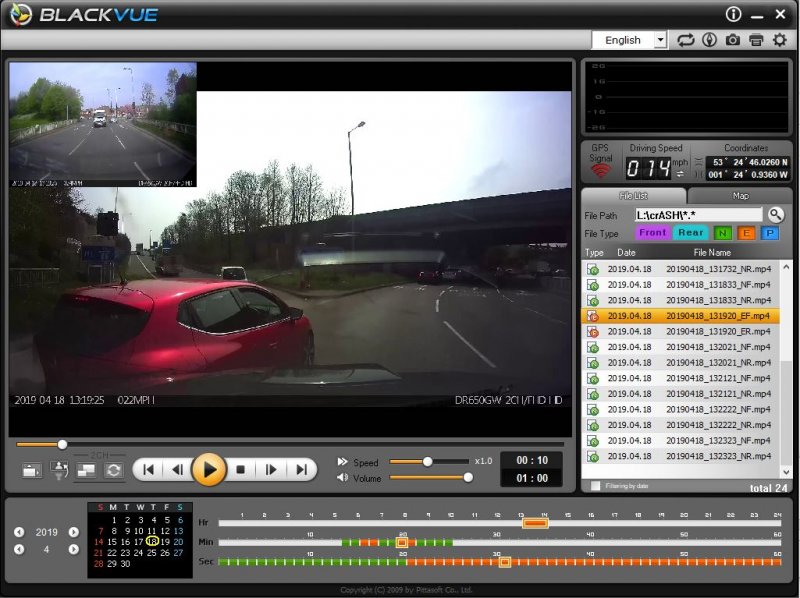Toggle the Front file type filter
Viewport: 800px width, 598px height.
(652, 233)
